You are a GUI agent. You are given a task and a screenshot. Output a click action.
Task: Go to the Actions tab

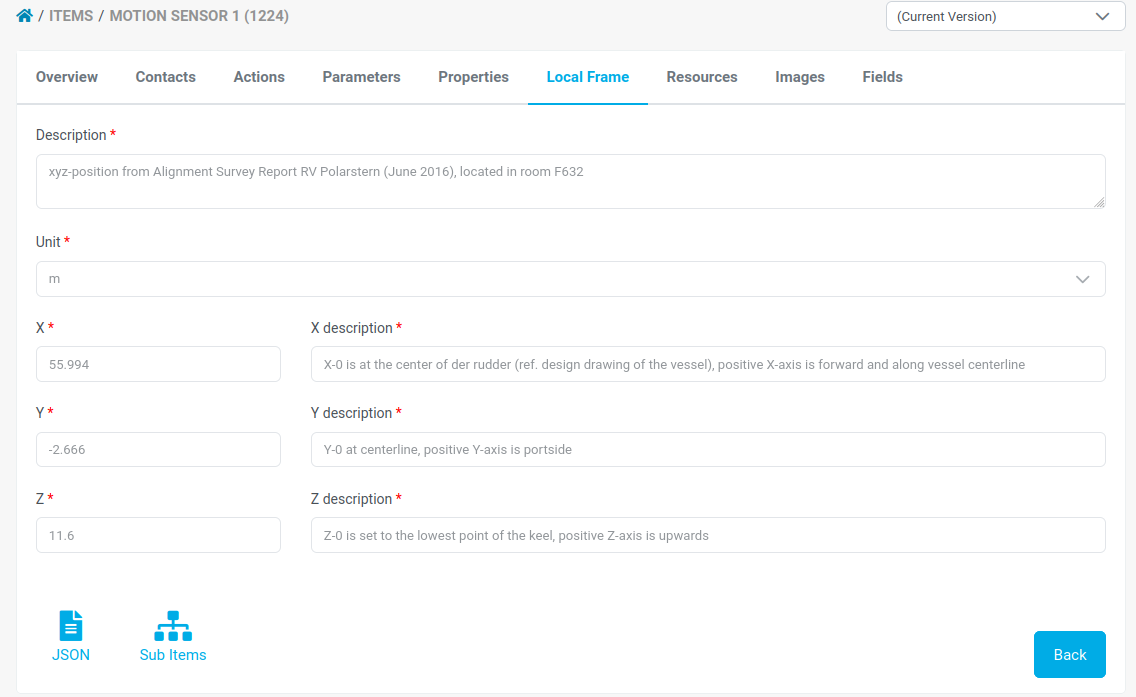click(x=259, y=77)
